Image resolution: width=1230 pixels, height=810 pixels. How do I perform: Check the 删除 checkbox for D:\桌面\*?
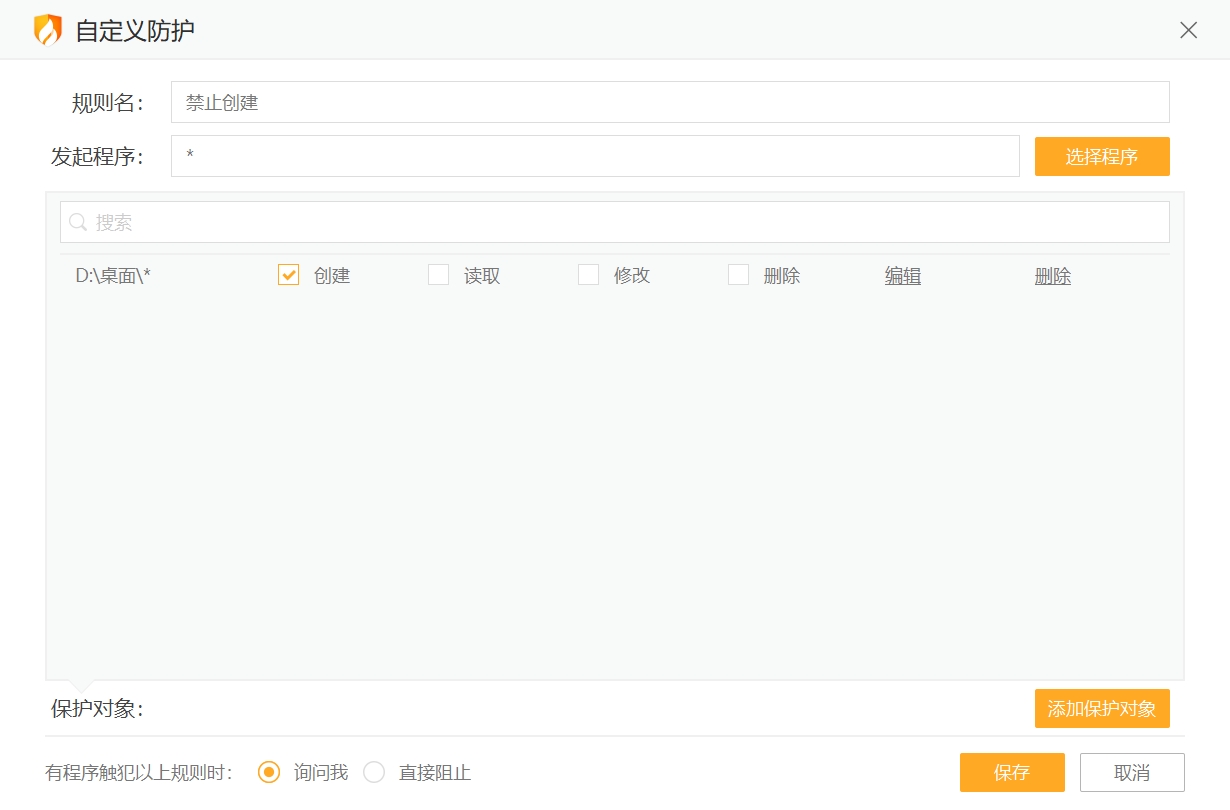click(738, 274)
